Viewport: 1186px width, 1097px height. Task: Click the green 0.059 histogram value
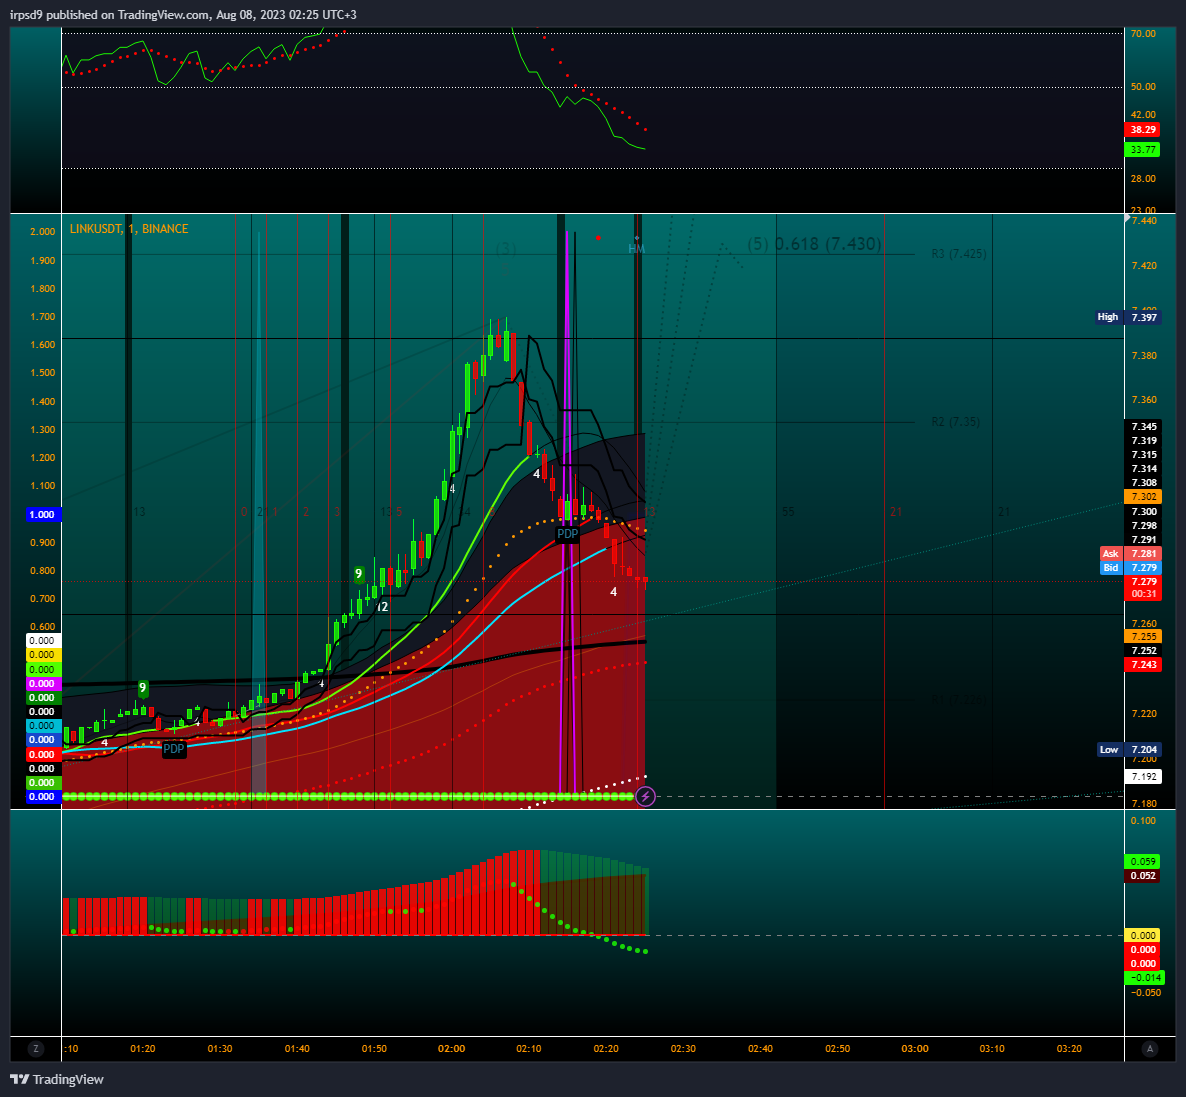(x=1143, y=862)
